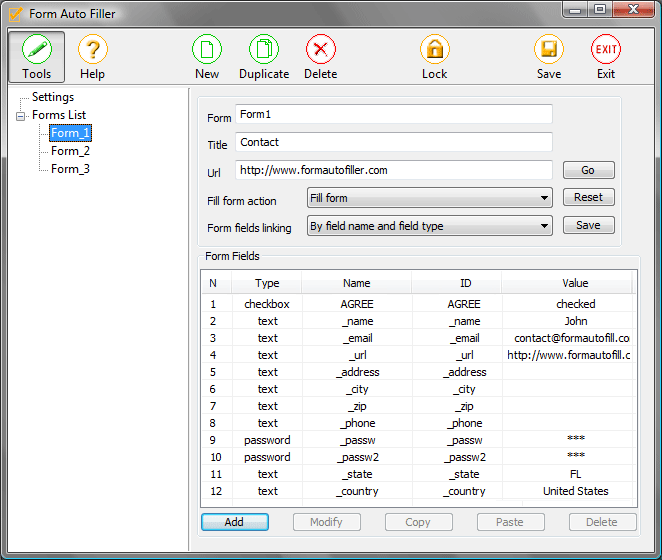The width and height of the screenshot is (662, 560).
Task: Click the Add field button
Action: (234, 522)
